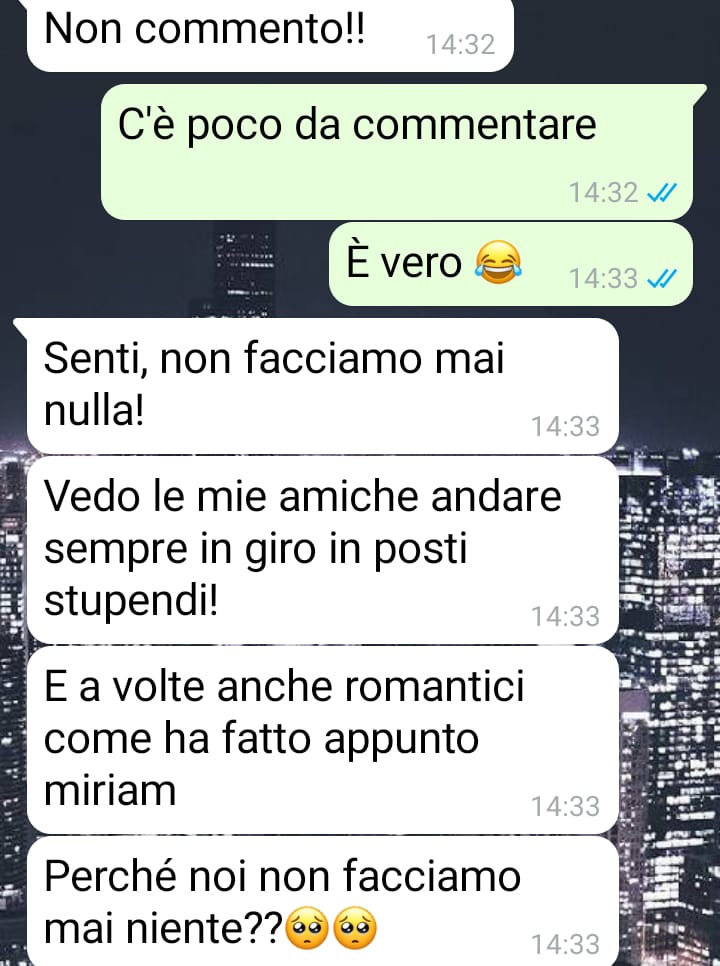The width and height of the screenshot is (720, 966).
Task: Tap the word "stupendi!" in the message
Action: [131, 601]
